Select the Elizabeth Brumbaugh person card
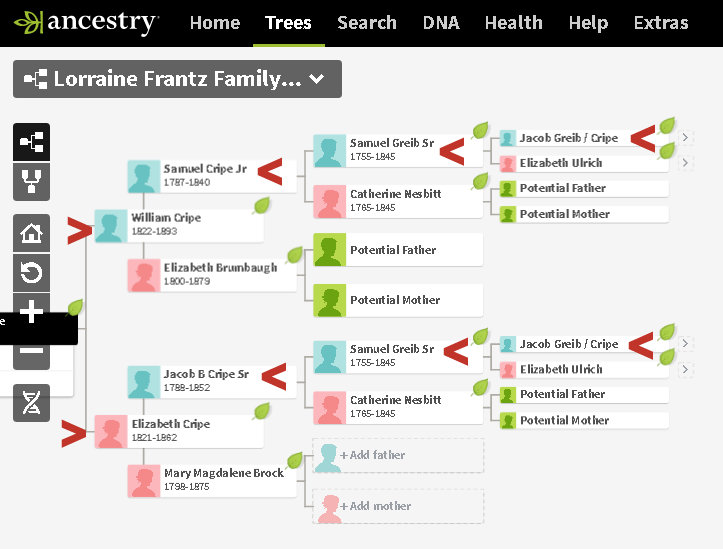 click(x=210, y=274)
